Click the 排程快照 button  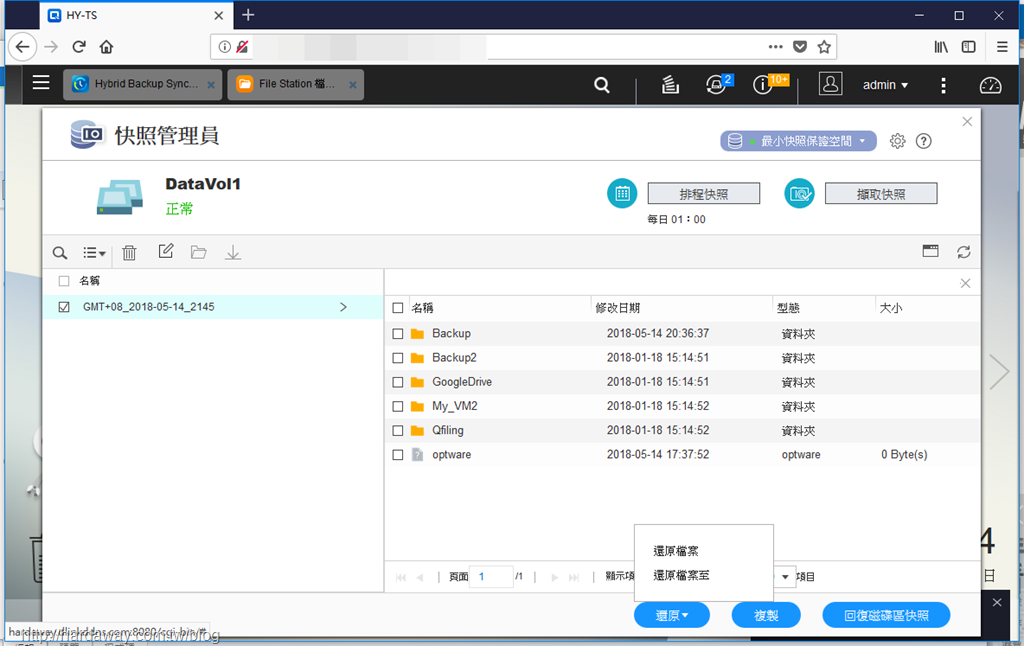(x=704, y=194)
